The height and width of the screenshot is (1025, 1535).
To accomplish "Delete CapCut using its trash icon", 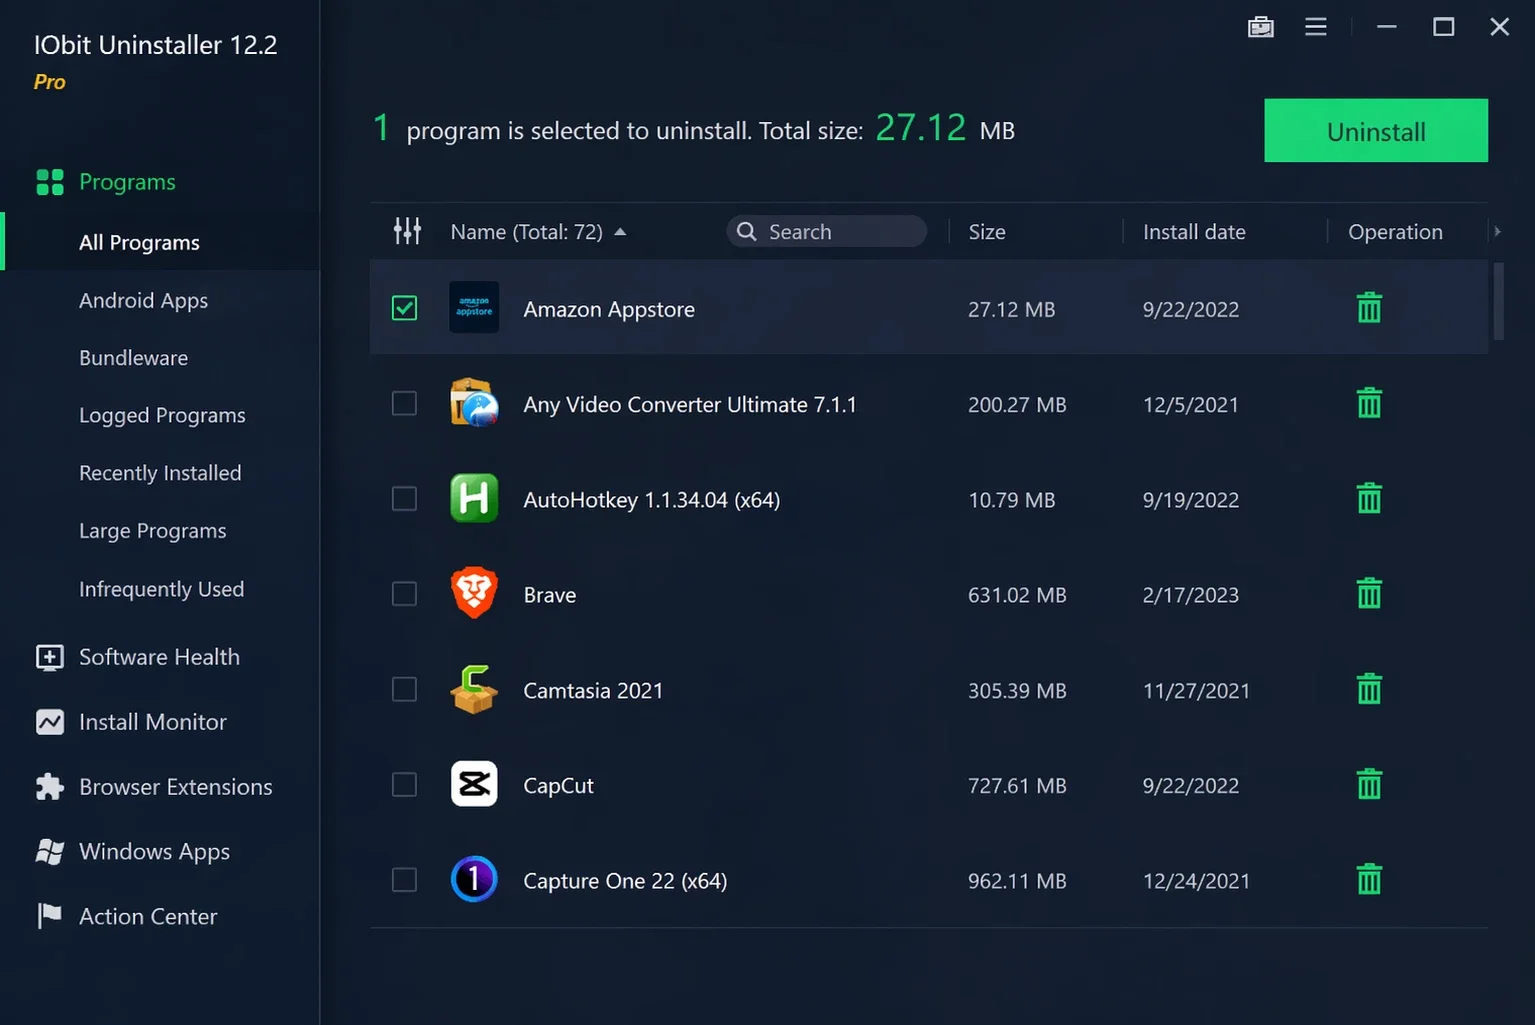I will click(1369, 785).
